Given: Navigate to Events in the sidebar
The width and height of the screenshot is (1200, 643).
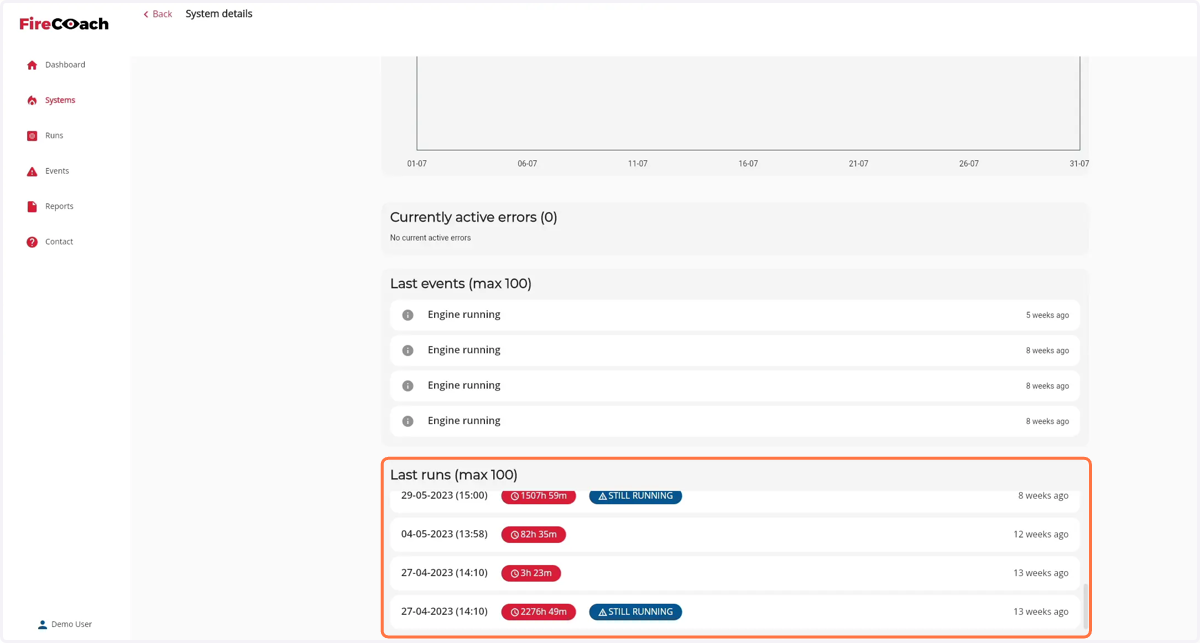Looking at the screenshot, I should click(57, 171).
